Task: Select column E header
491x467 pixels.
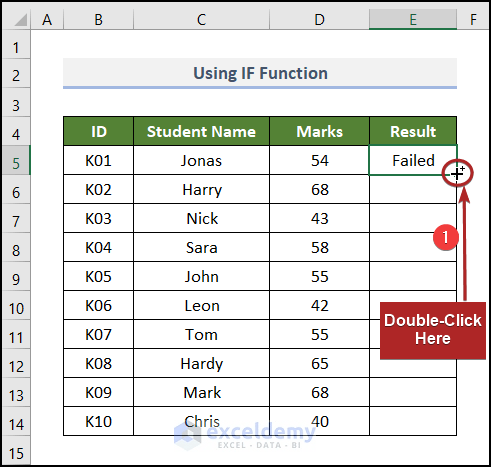Action: tap(413, 20)
